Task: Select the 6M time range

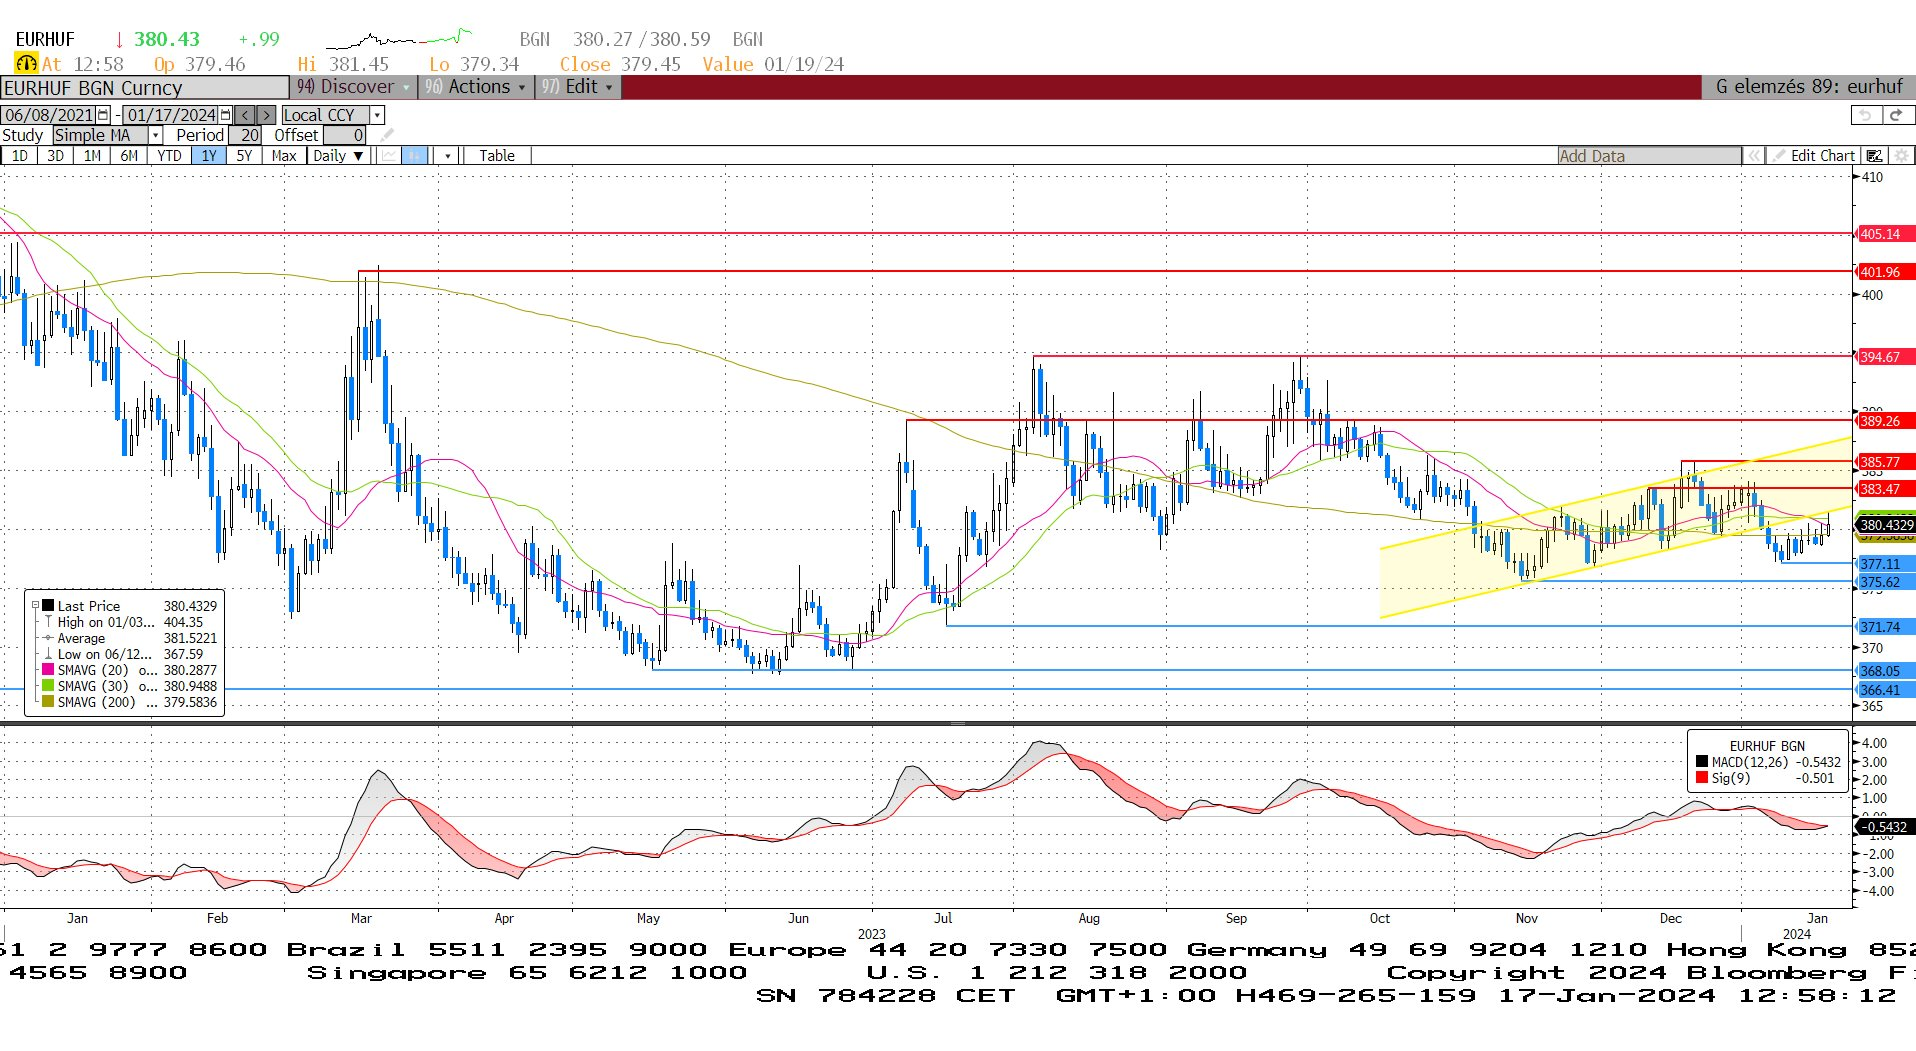Action: point(129,156)
